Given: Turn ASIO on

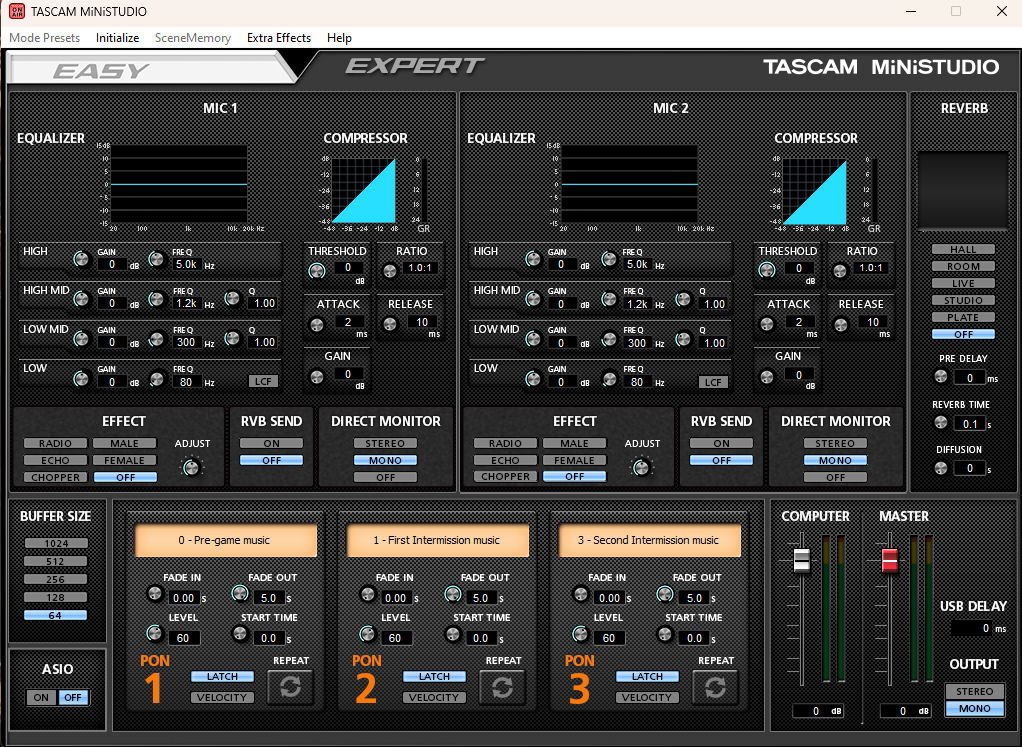Looking at the screenshot, I should click(41, 697).
